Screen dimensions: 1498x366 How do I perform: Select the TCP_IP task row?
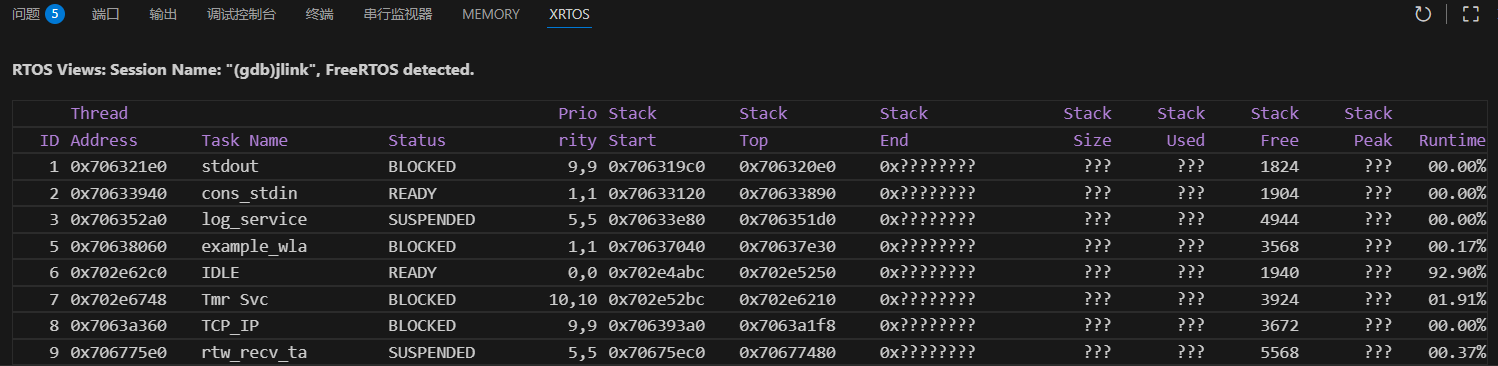[x=749, y=326]
